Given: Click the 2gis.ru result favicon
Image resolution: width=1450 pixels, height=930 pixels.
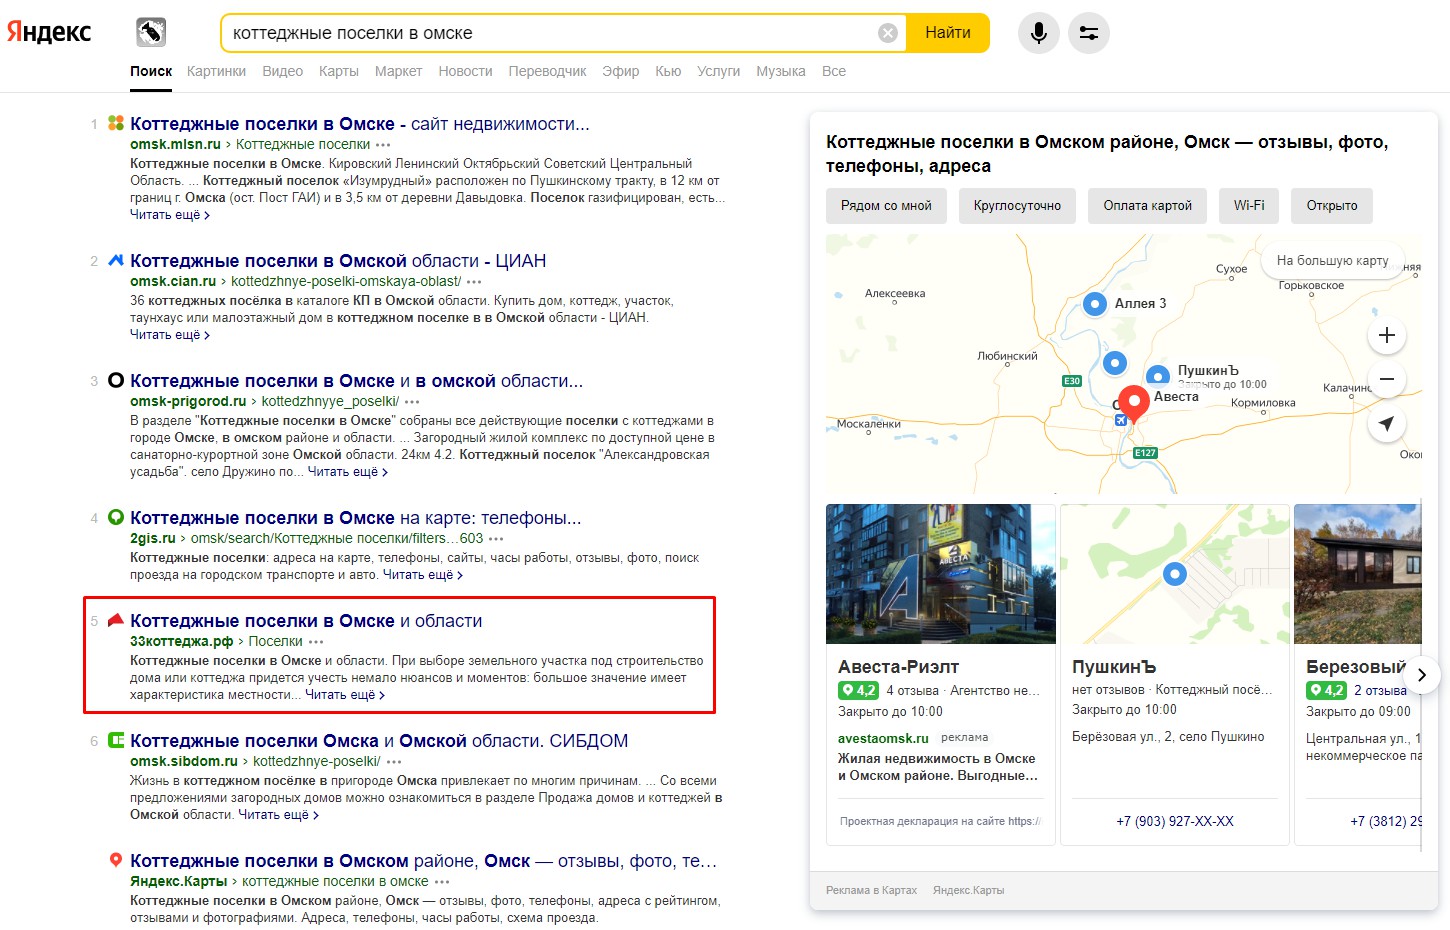Looking at the screenshot, I should click(116, 517).
